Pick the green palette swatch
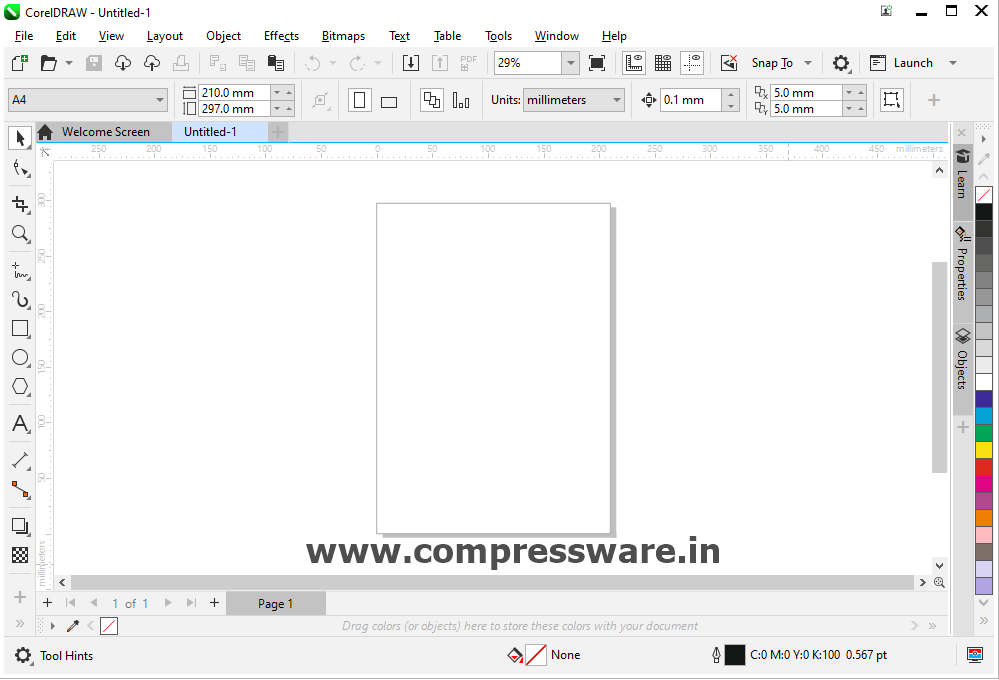999x680 pixels. click(x=984, y=432)
